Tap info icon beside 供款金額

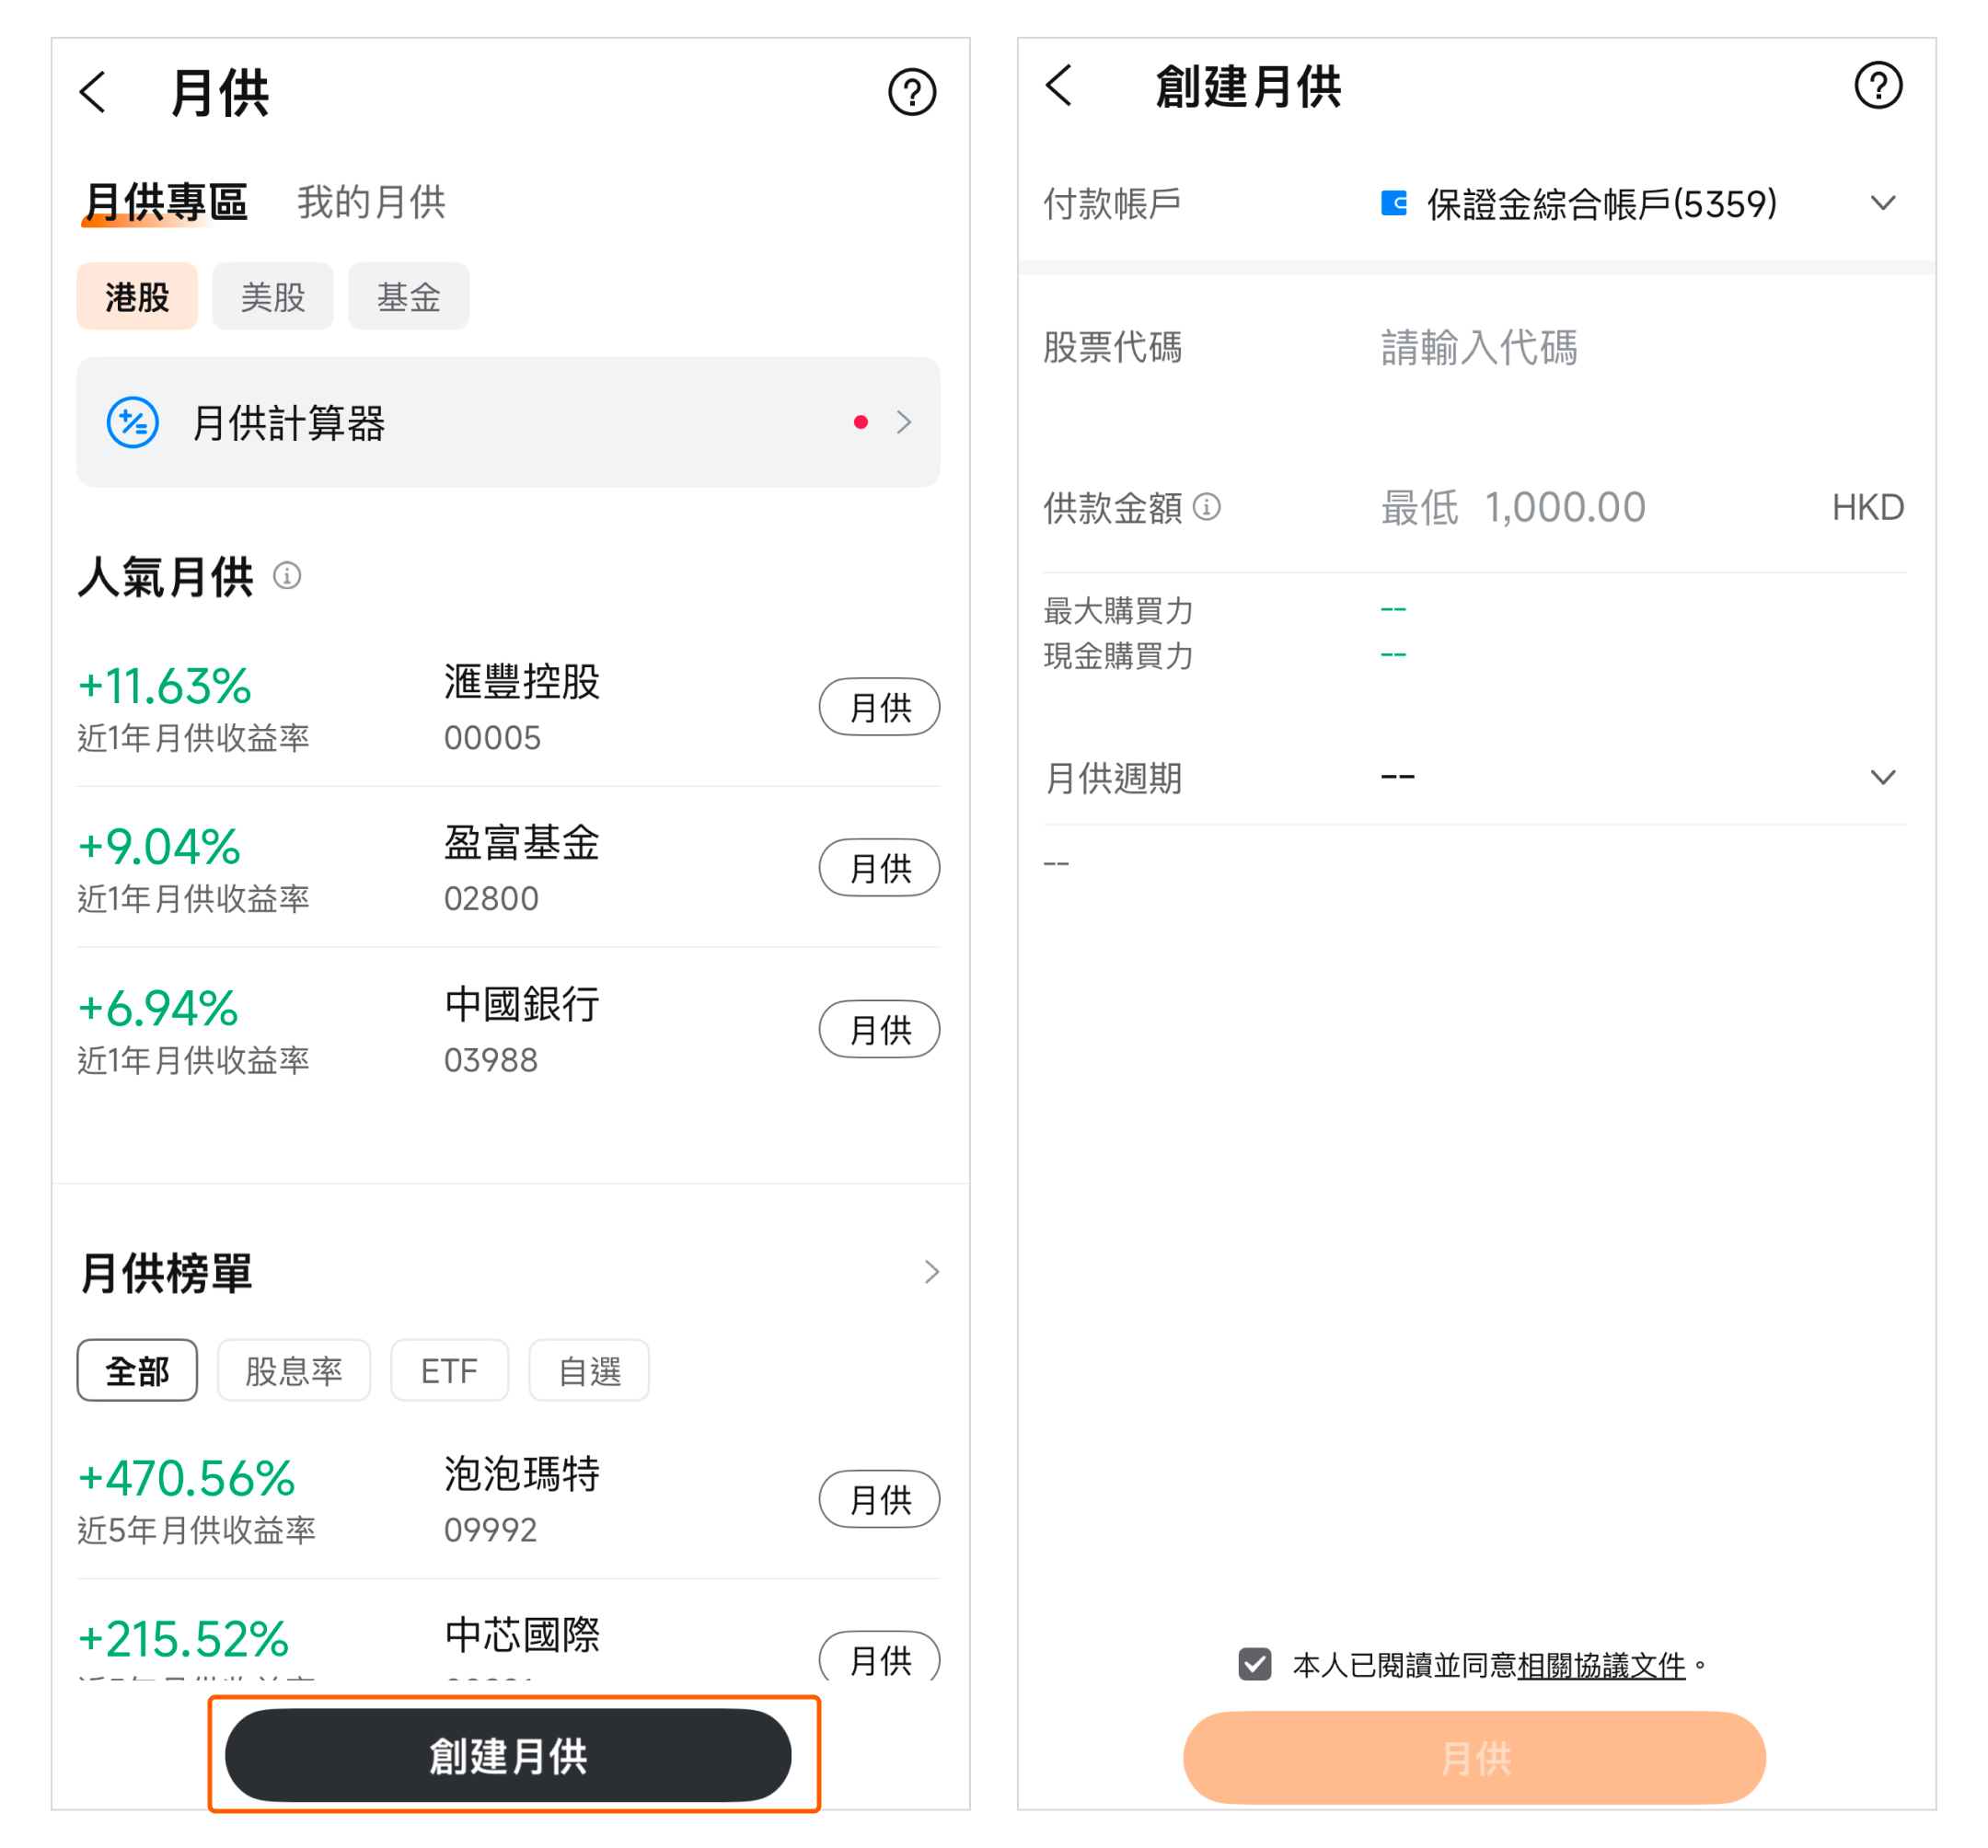click(x=1207, y=507)
